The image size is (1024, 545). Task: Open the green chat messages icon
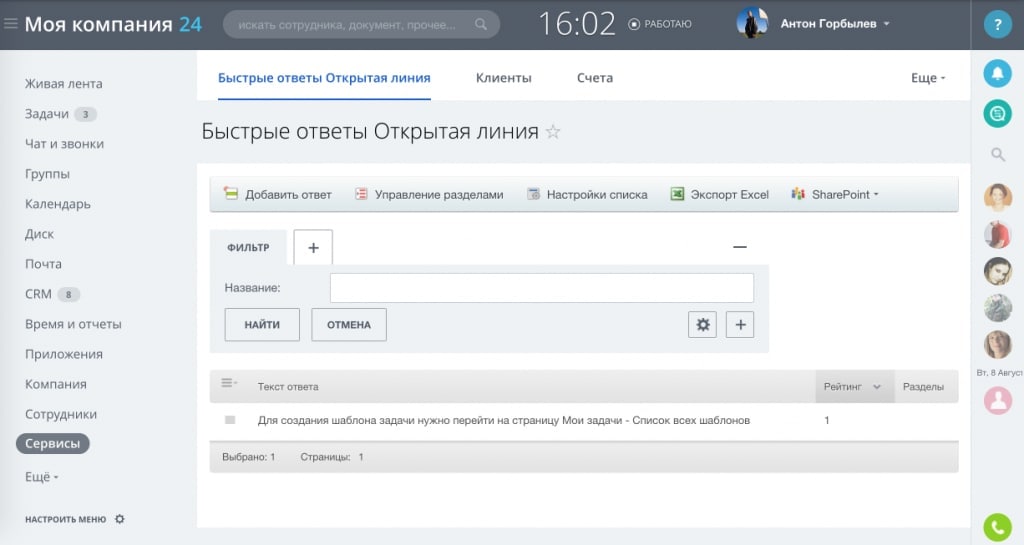[x=997, y=114]
